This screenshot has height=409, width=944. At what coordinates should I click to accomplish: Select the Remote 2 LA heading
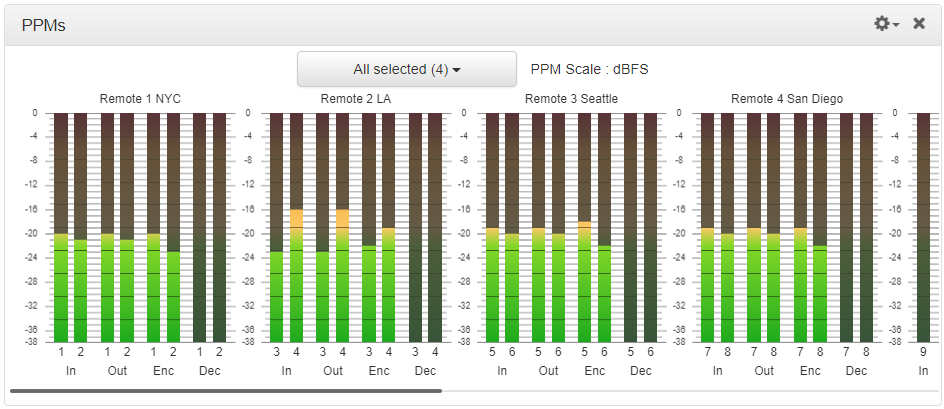[355, 99]
